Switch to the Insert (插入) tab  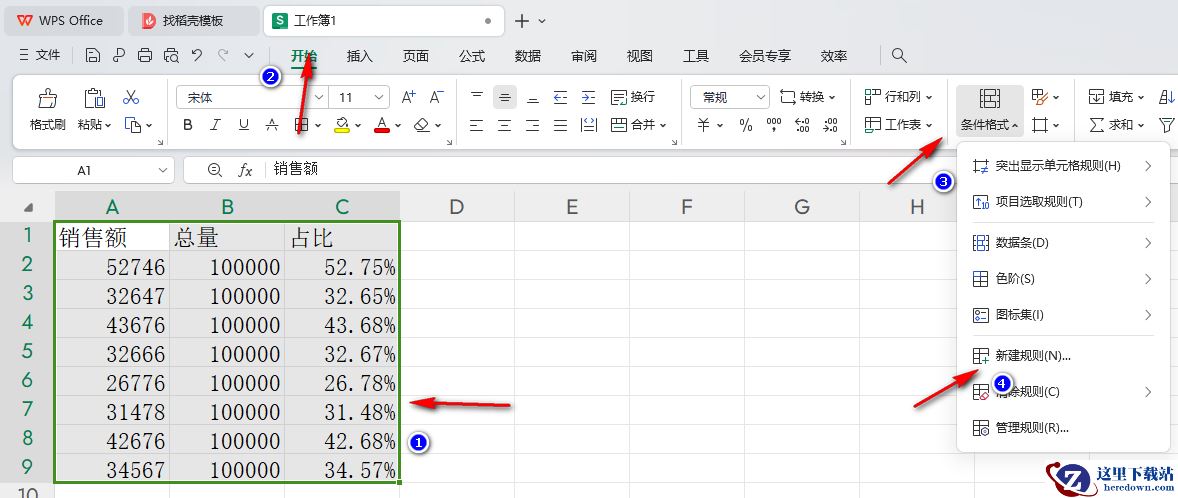pyautogui.click(x=360, y=56)
